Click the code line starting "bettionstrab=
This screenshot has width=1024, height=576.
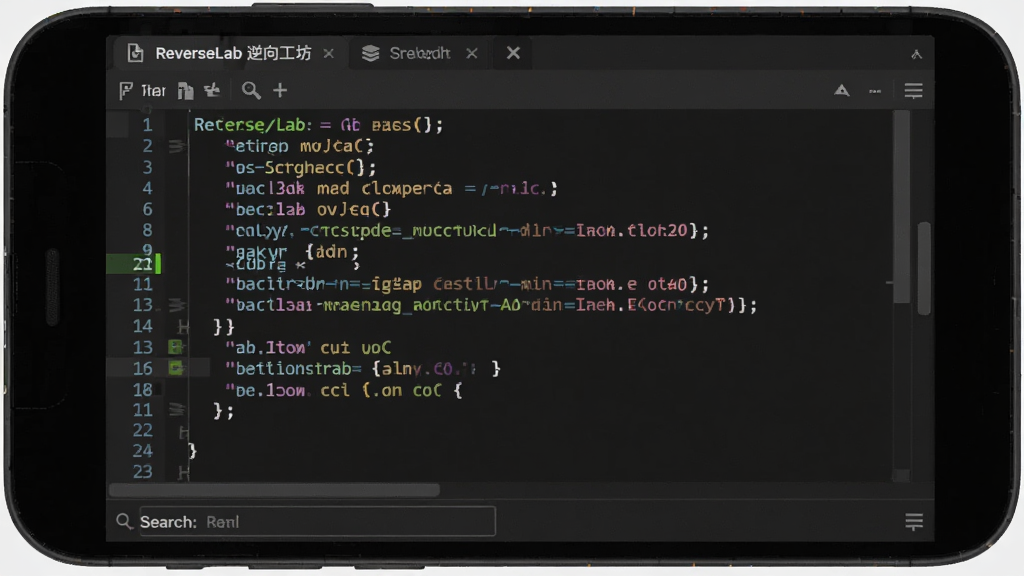tap(362, 369)
